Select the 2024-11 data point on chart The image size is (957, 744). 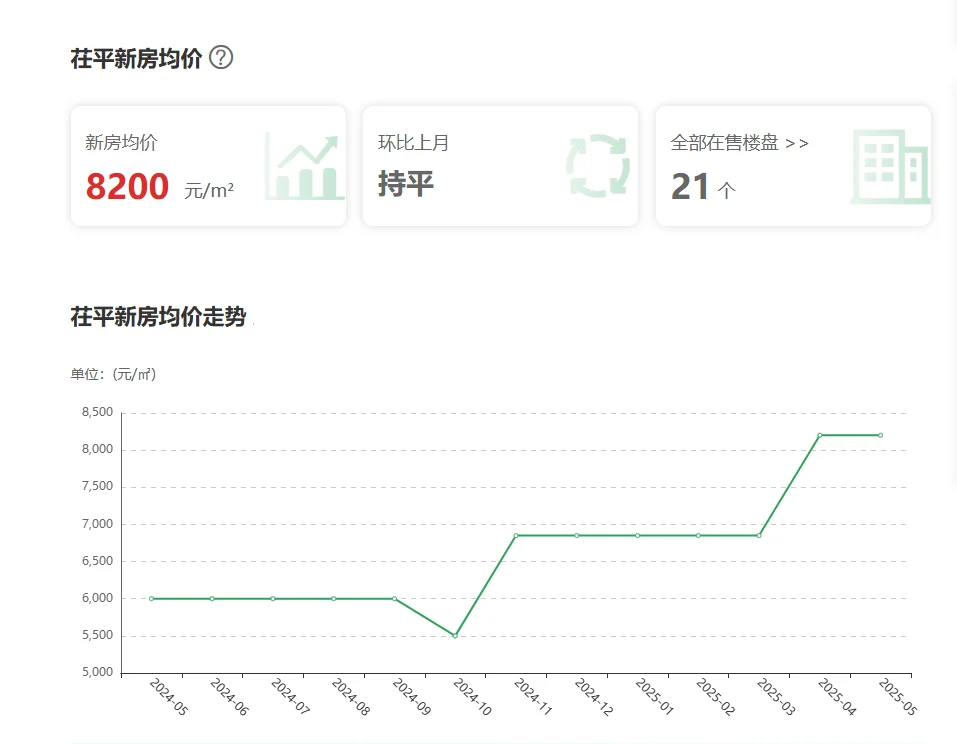516,535
